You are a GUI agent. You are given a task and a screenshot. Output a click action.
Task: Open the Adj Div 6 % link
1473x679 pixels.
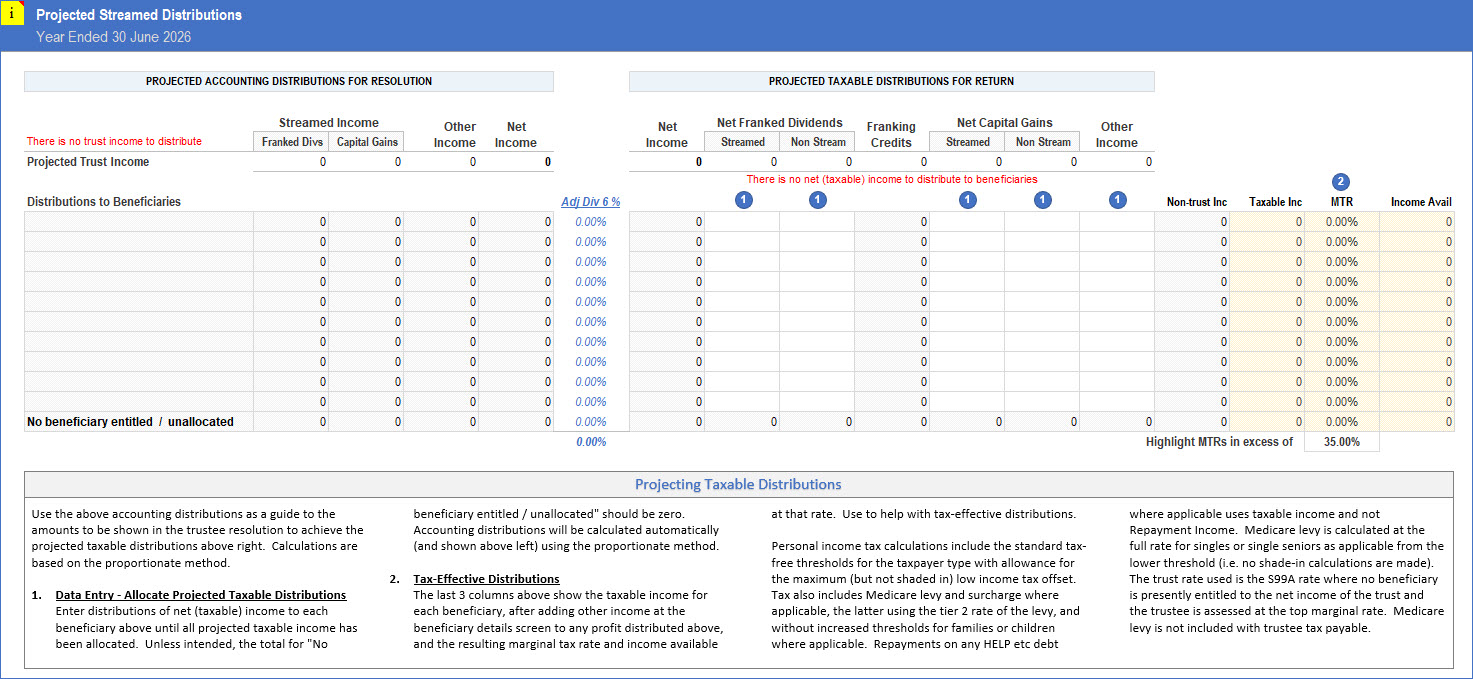point(590,202)
